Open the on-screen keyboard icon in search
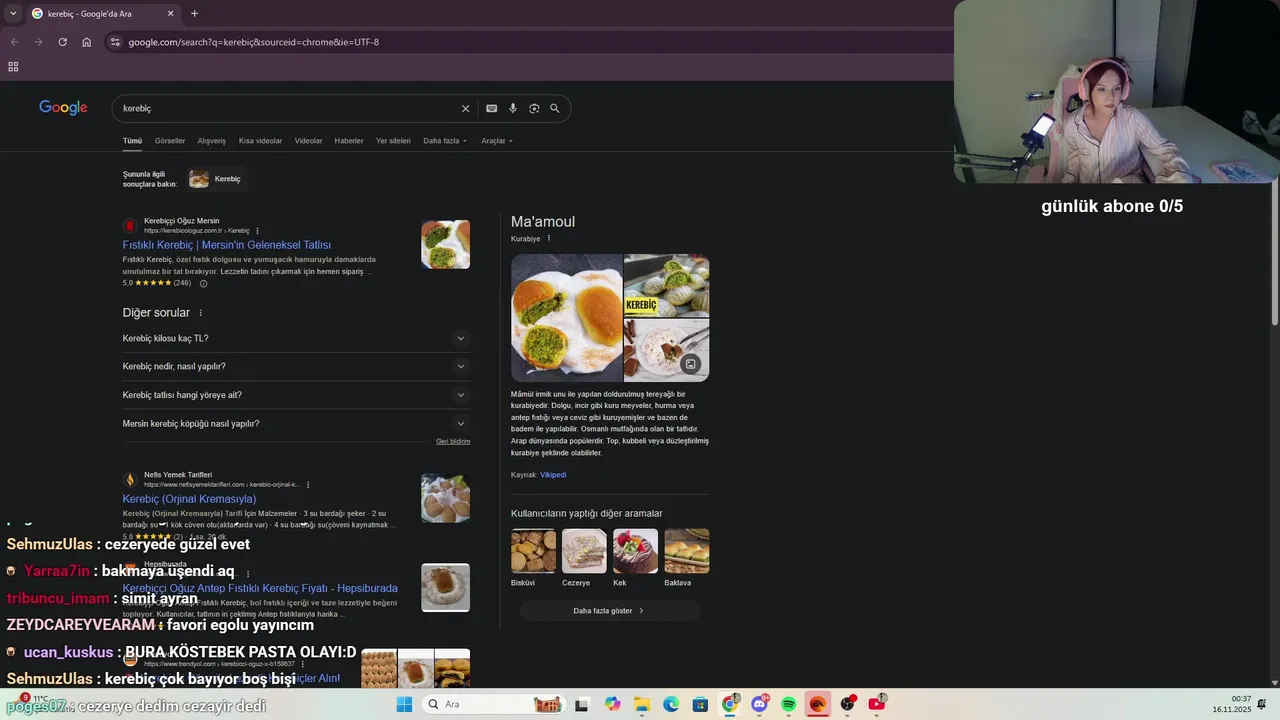The width and height of the screenshot is (1280, 720). [x=491, y=108]
